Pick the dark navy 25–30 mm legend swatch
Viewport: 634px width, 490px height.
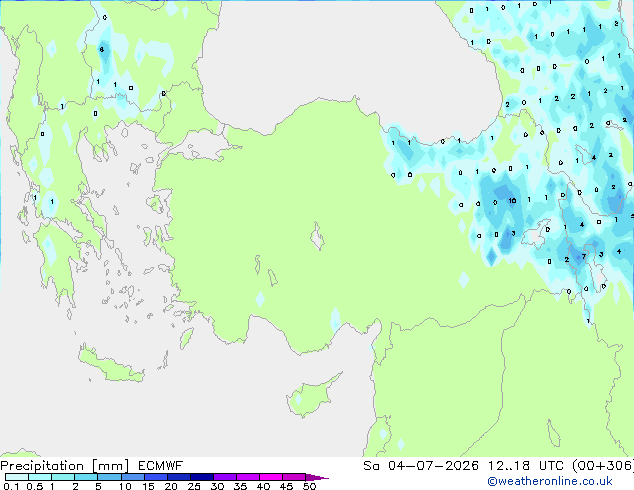[202, 477]
